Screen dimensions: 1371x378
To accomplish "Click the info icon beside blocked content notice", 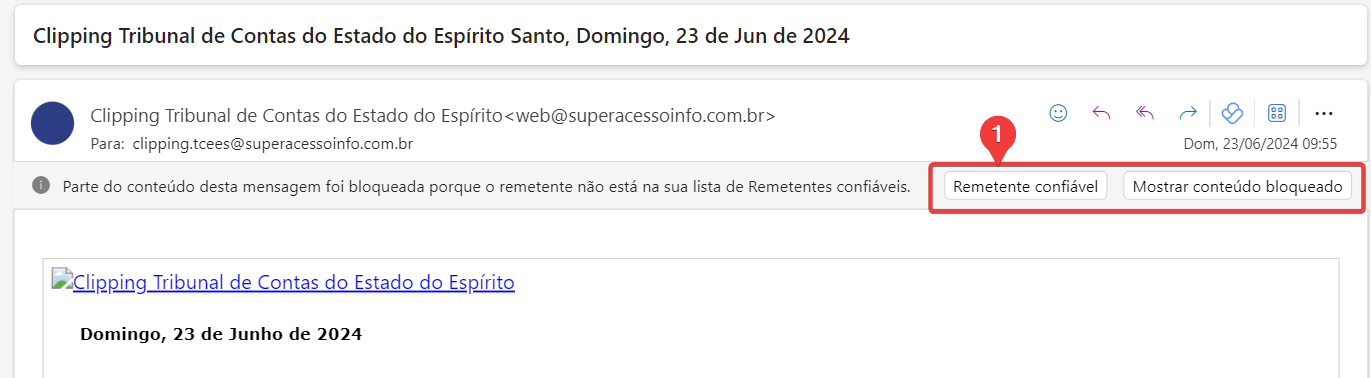I will coord(41,185).
